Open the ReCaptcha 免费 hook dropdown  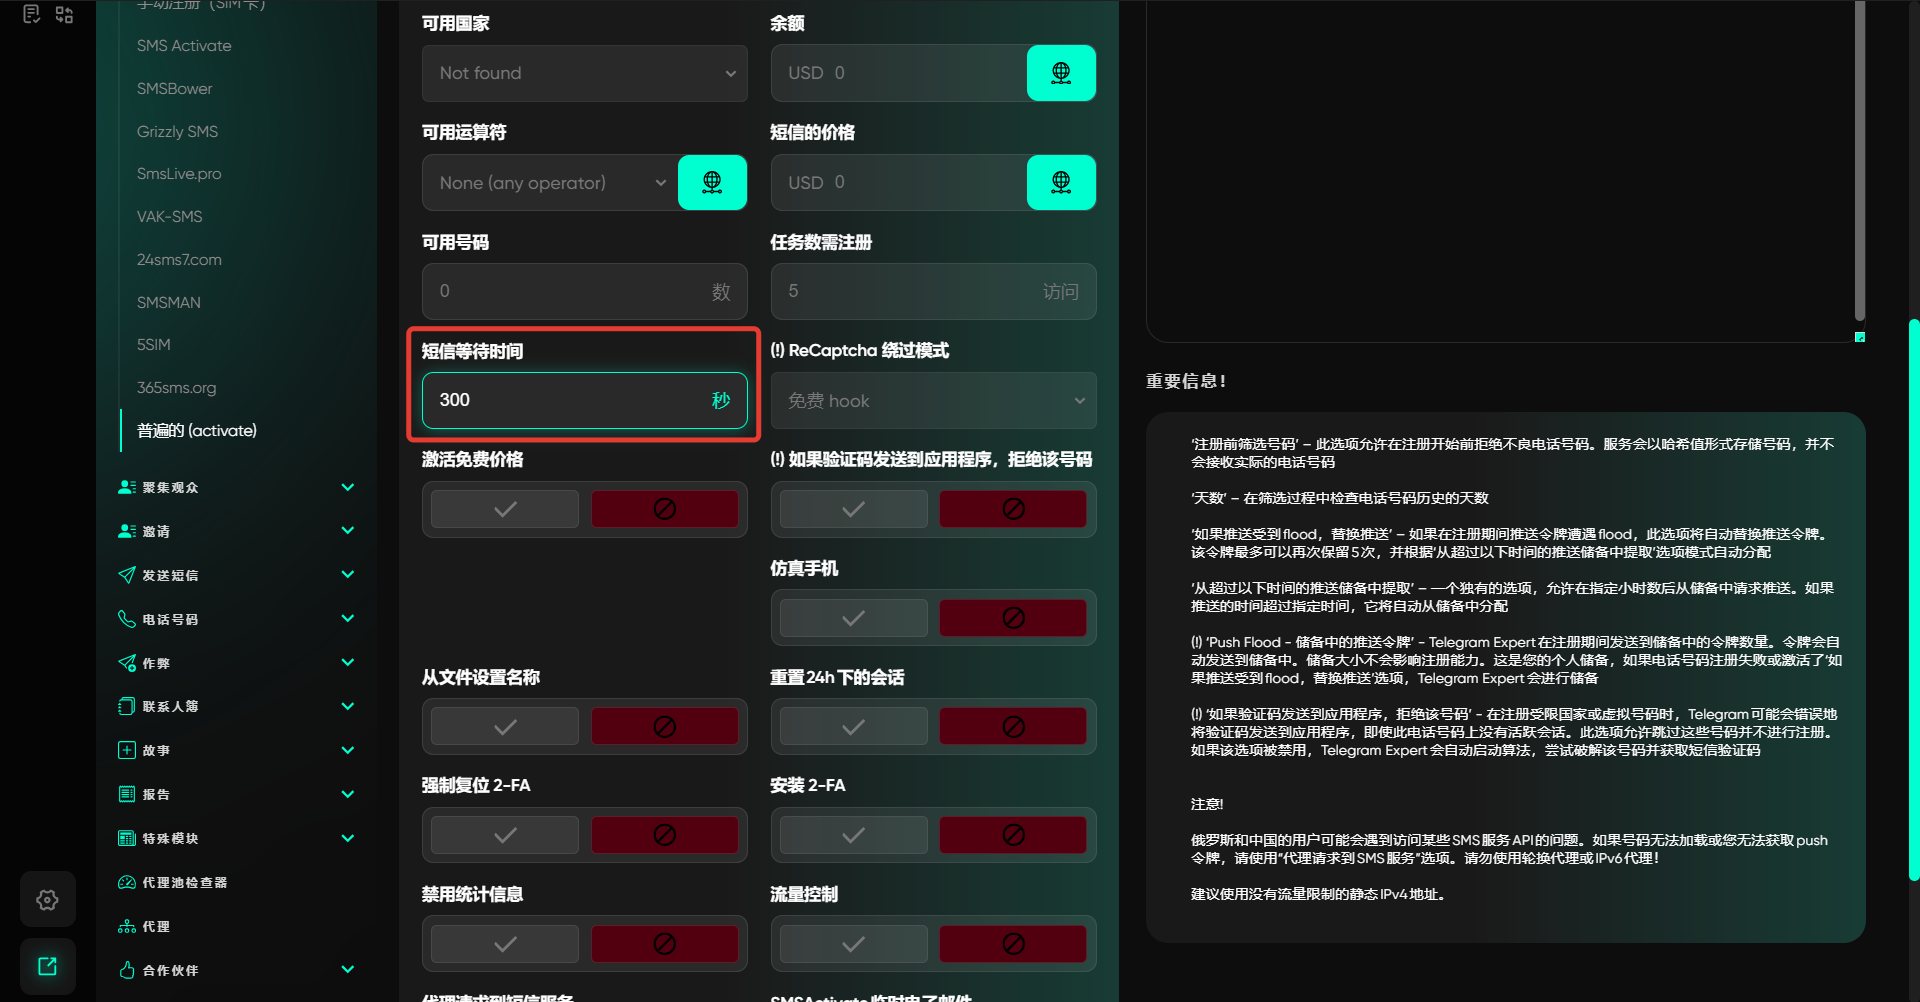(x=933, y=401)
